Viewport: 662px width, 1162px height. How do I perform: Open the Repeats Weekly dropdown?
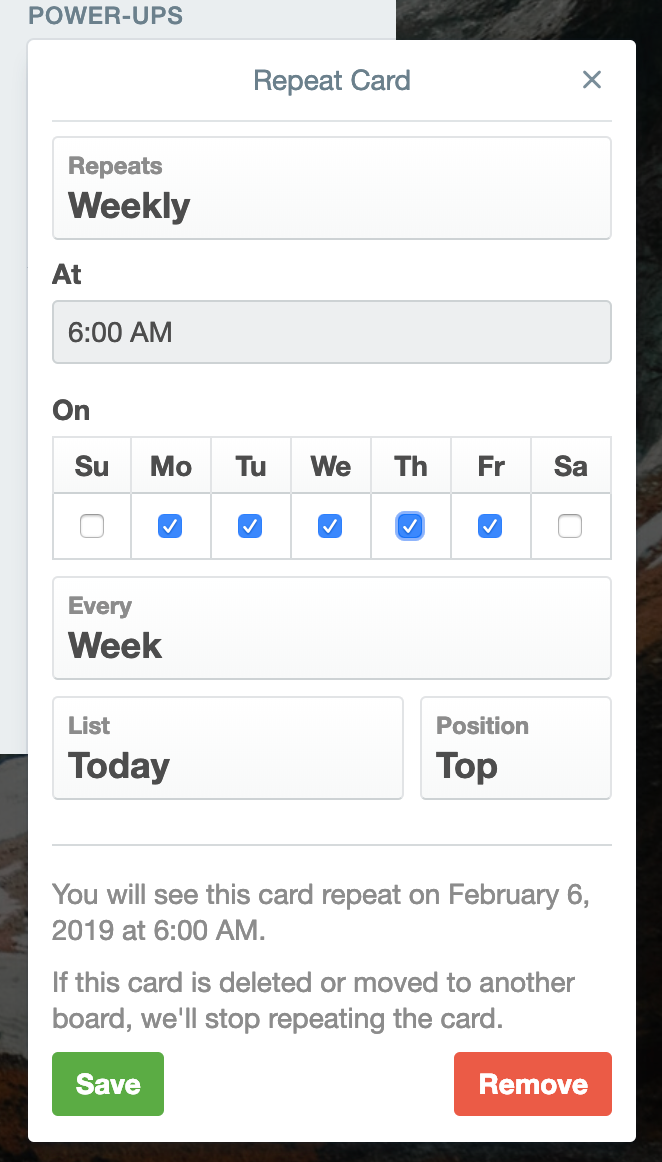pos(332,188)
